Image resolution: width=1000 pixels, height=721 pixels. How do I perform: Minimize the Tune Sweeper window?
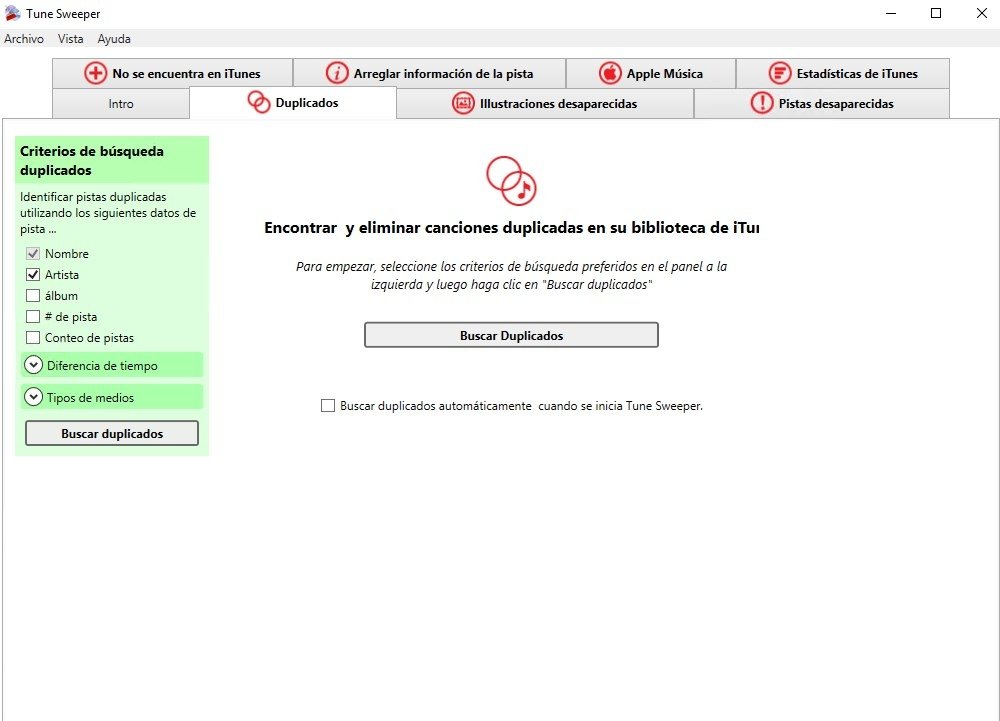892,13
